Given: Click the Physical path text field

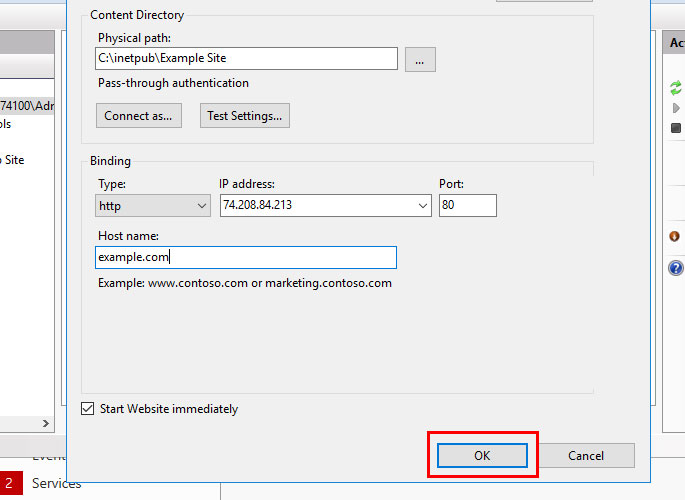Looking at the screenshot, I should [246, 59].
